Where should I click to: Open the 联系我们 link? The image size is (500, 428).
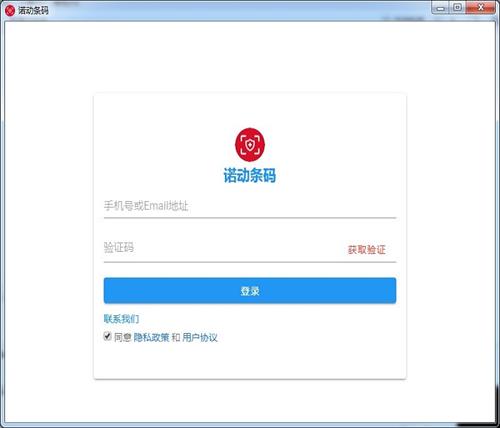(x=121, y=319)
